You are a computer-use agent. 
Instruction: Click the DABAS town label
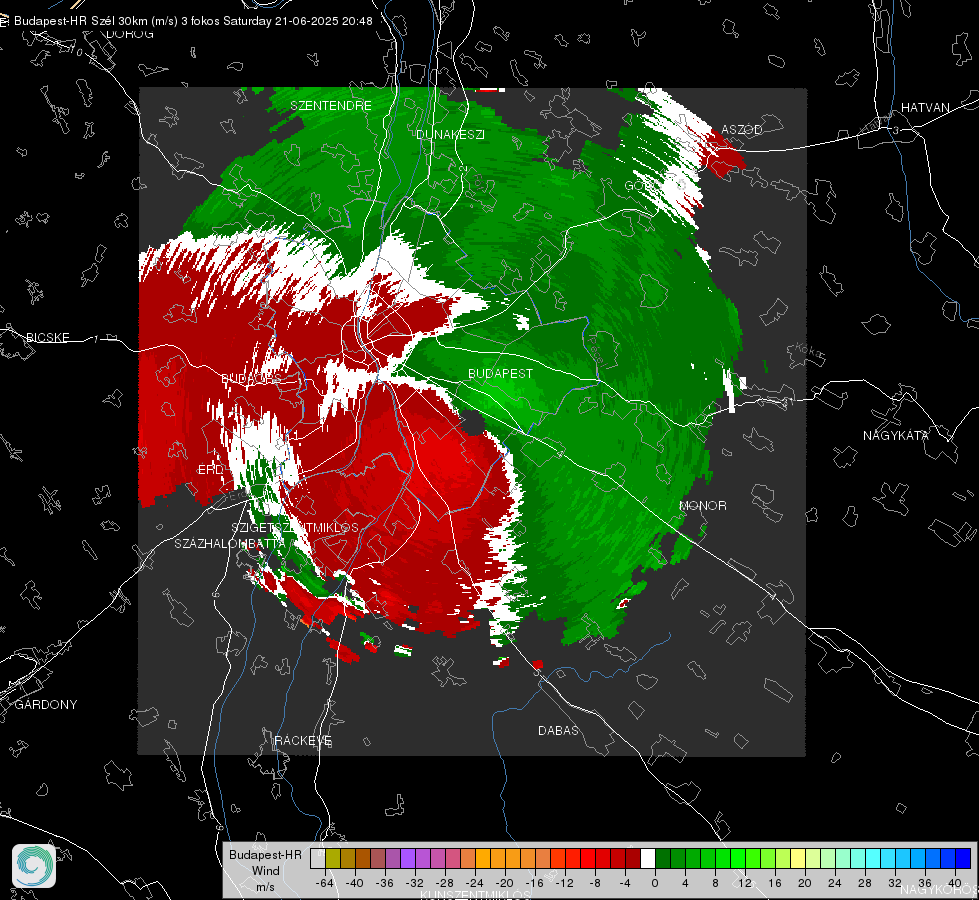[x=558, y=730]
